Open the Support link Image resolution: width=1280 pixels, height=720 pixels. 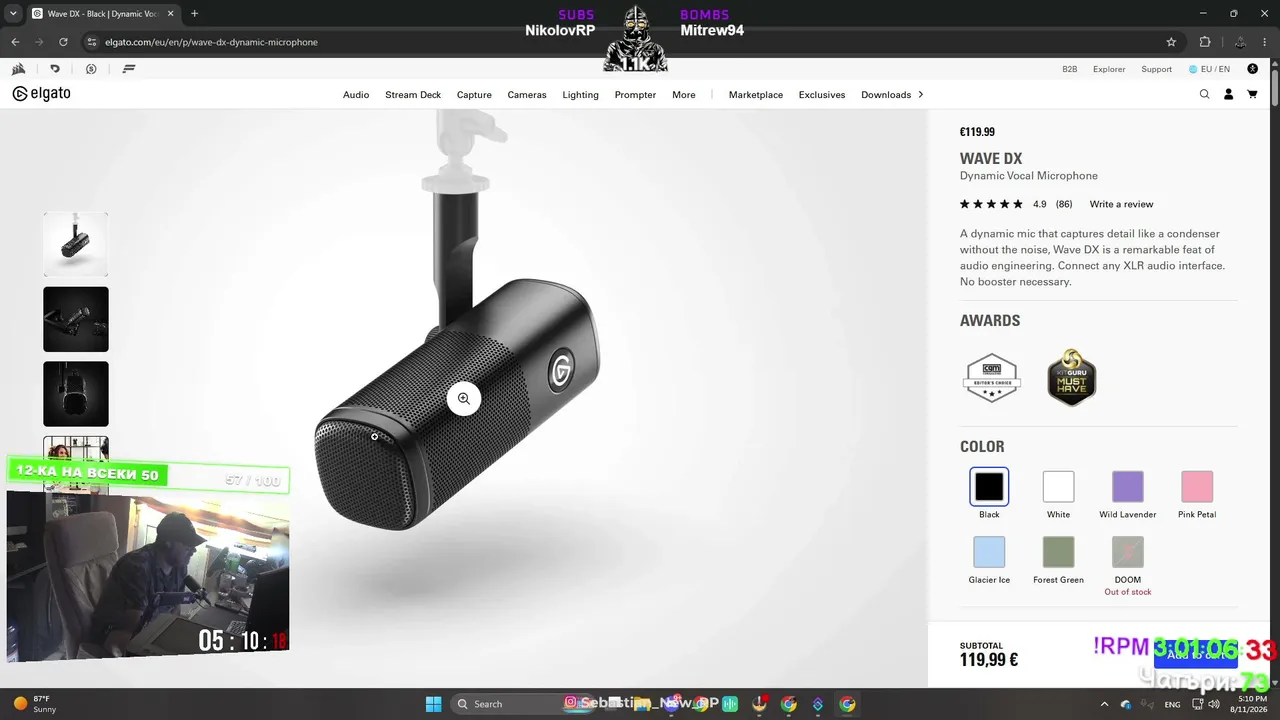tap(1157, 69)
